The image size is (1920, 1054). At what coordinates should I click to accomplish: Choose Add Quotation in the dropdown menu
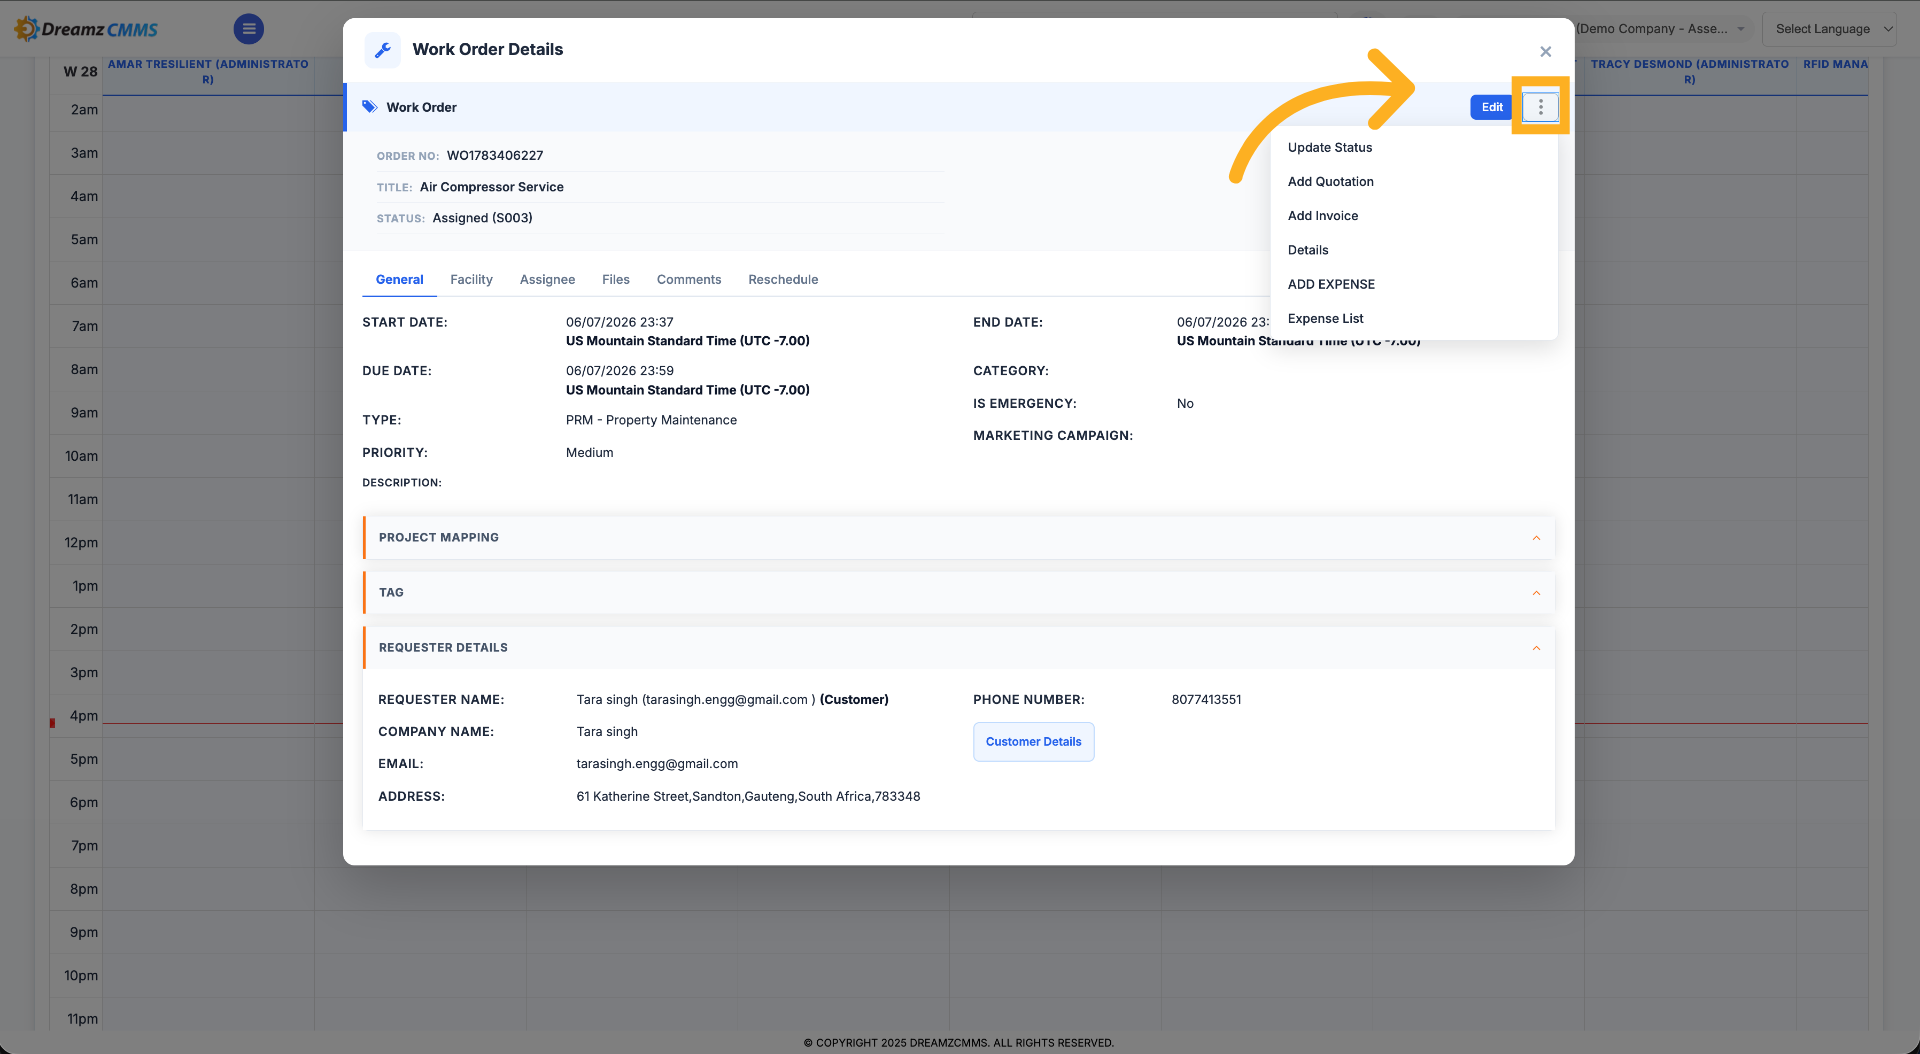[1330, 181]
